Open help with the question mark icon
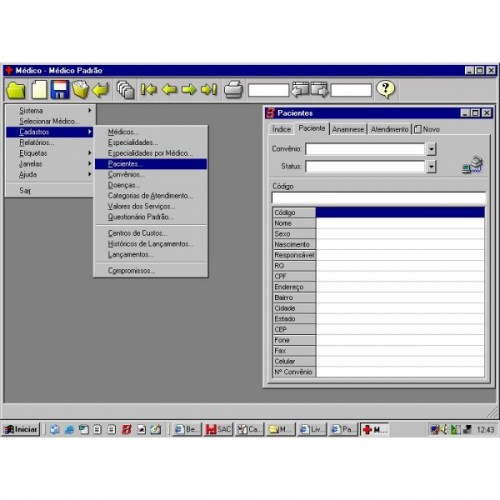 click(x=386, y=89)
